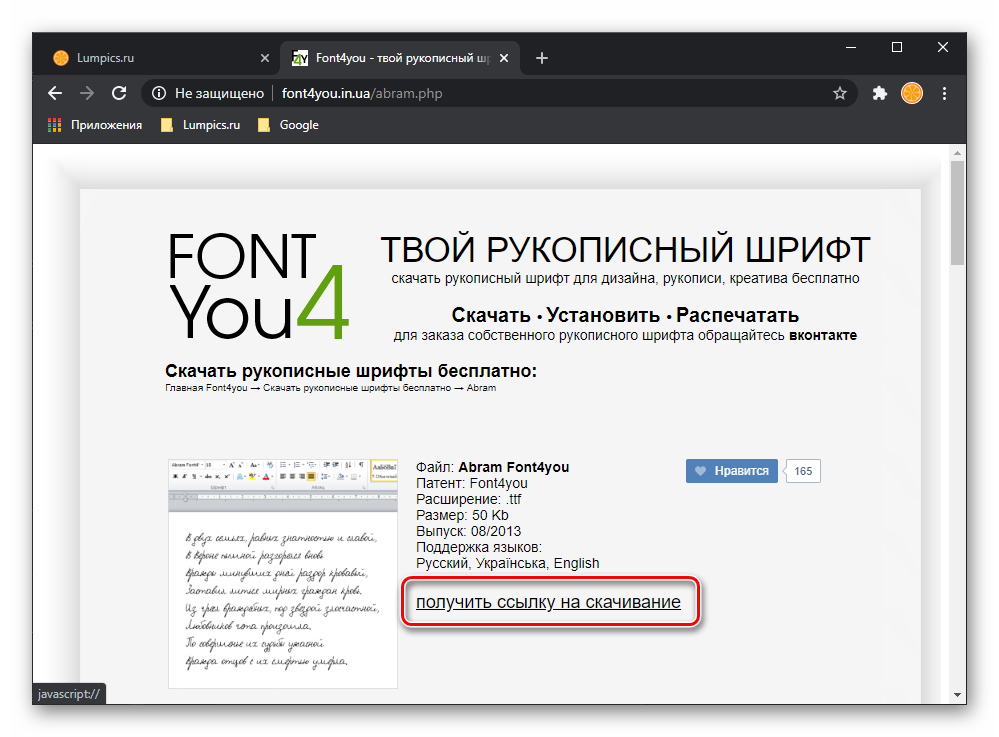The height and width of the screenshot is (737, 999).
Task: Minimize the Chrome window
Action: (851, 47)
